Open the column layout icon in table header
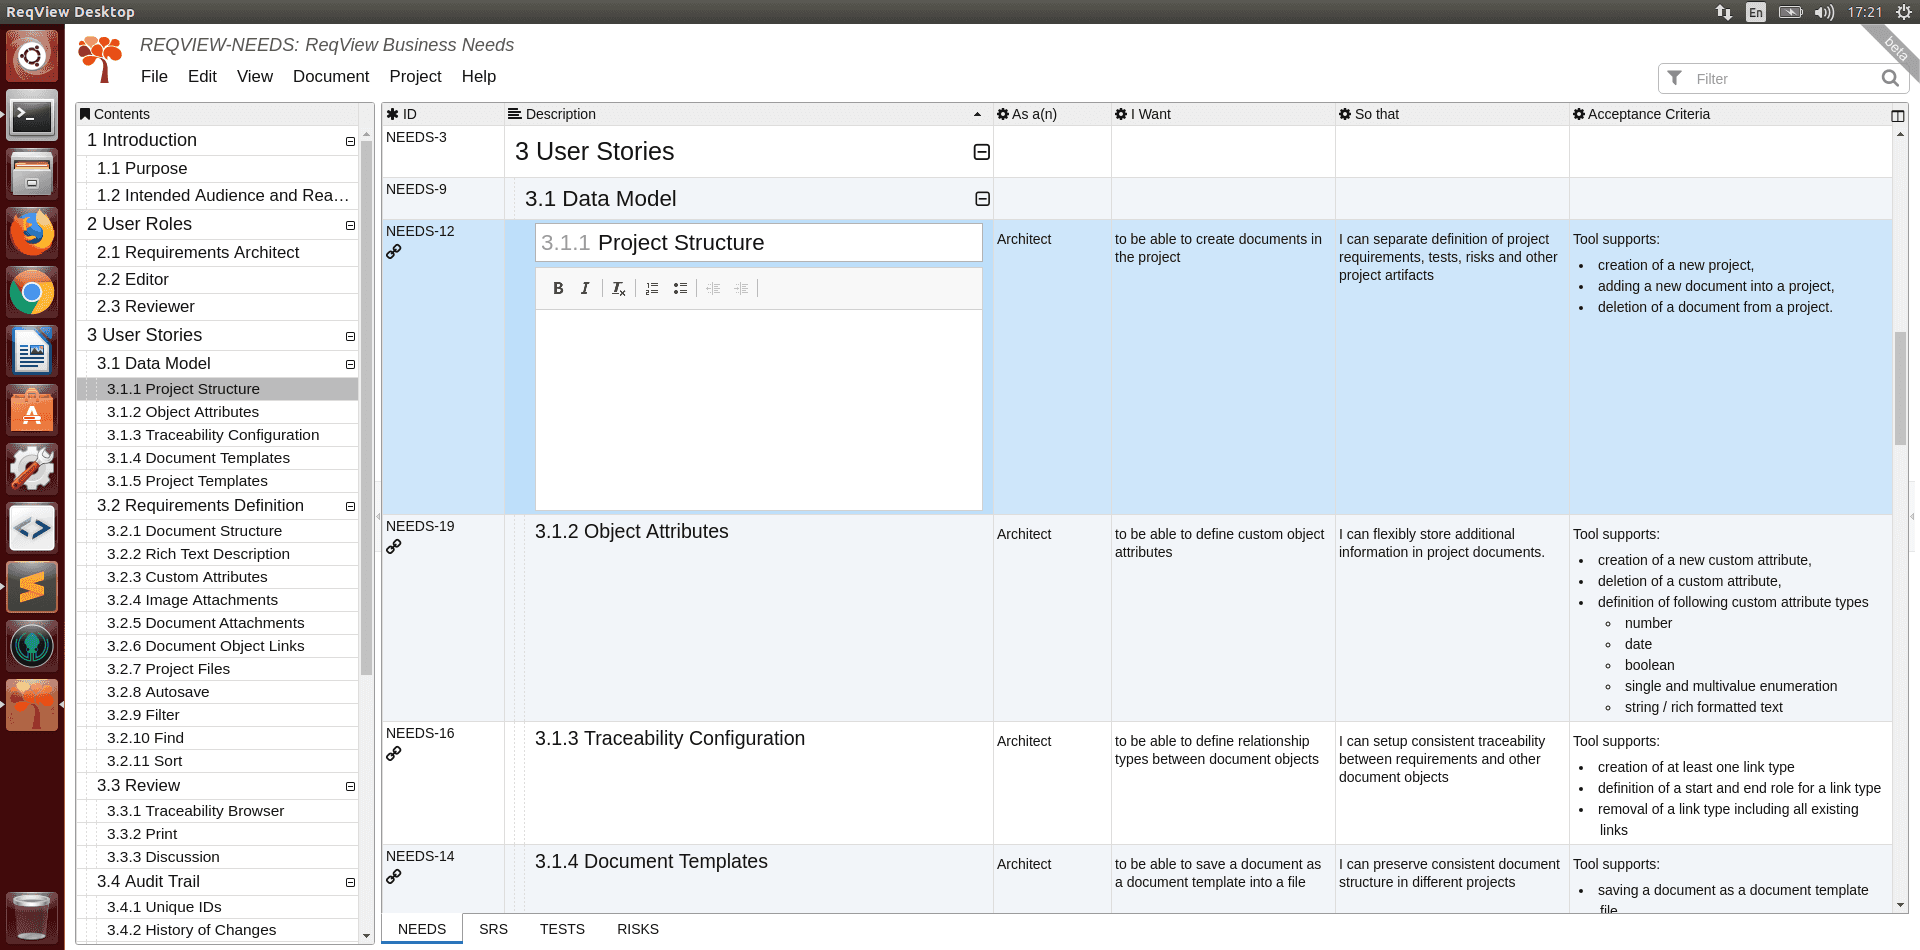 [x=1898, y=115]
